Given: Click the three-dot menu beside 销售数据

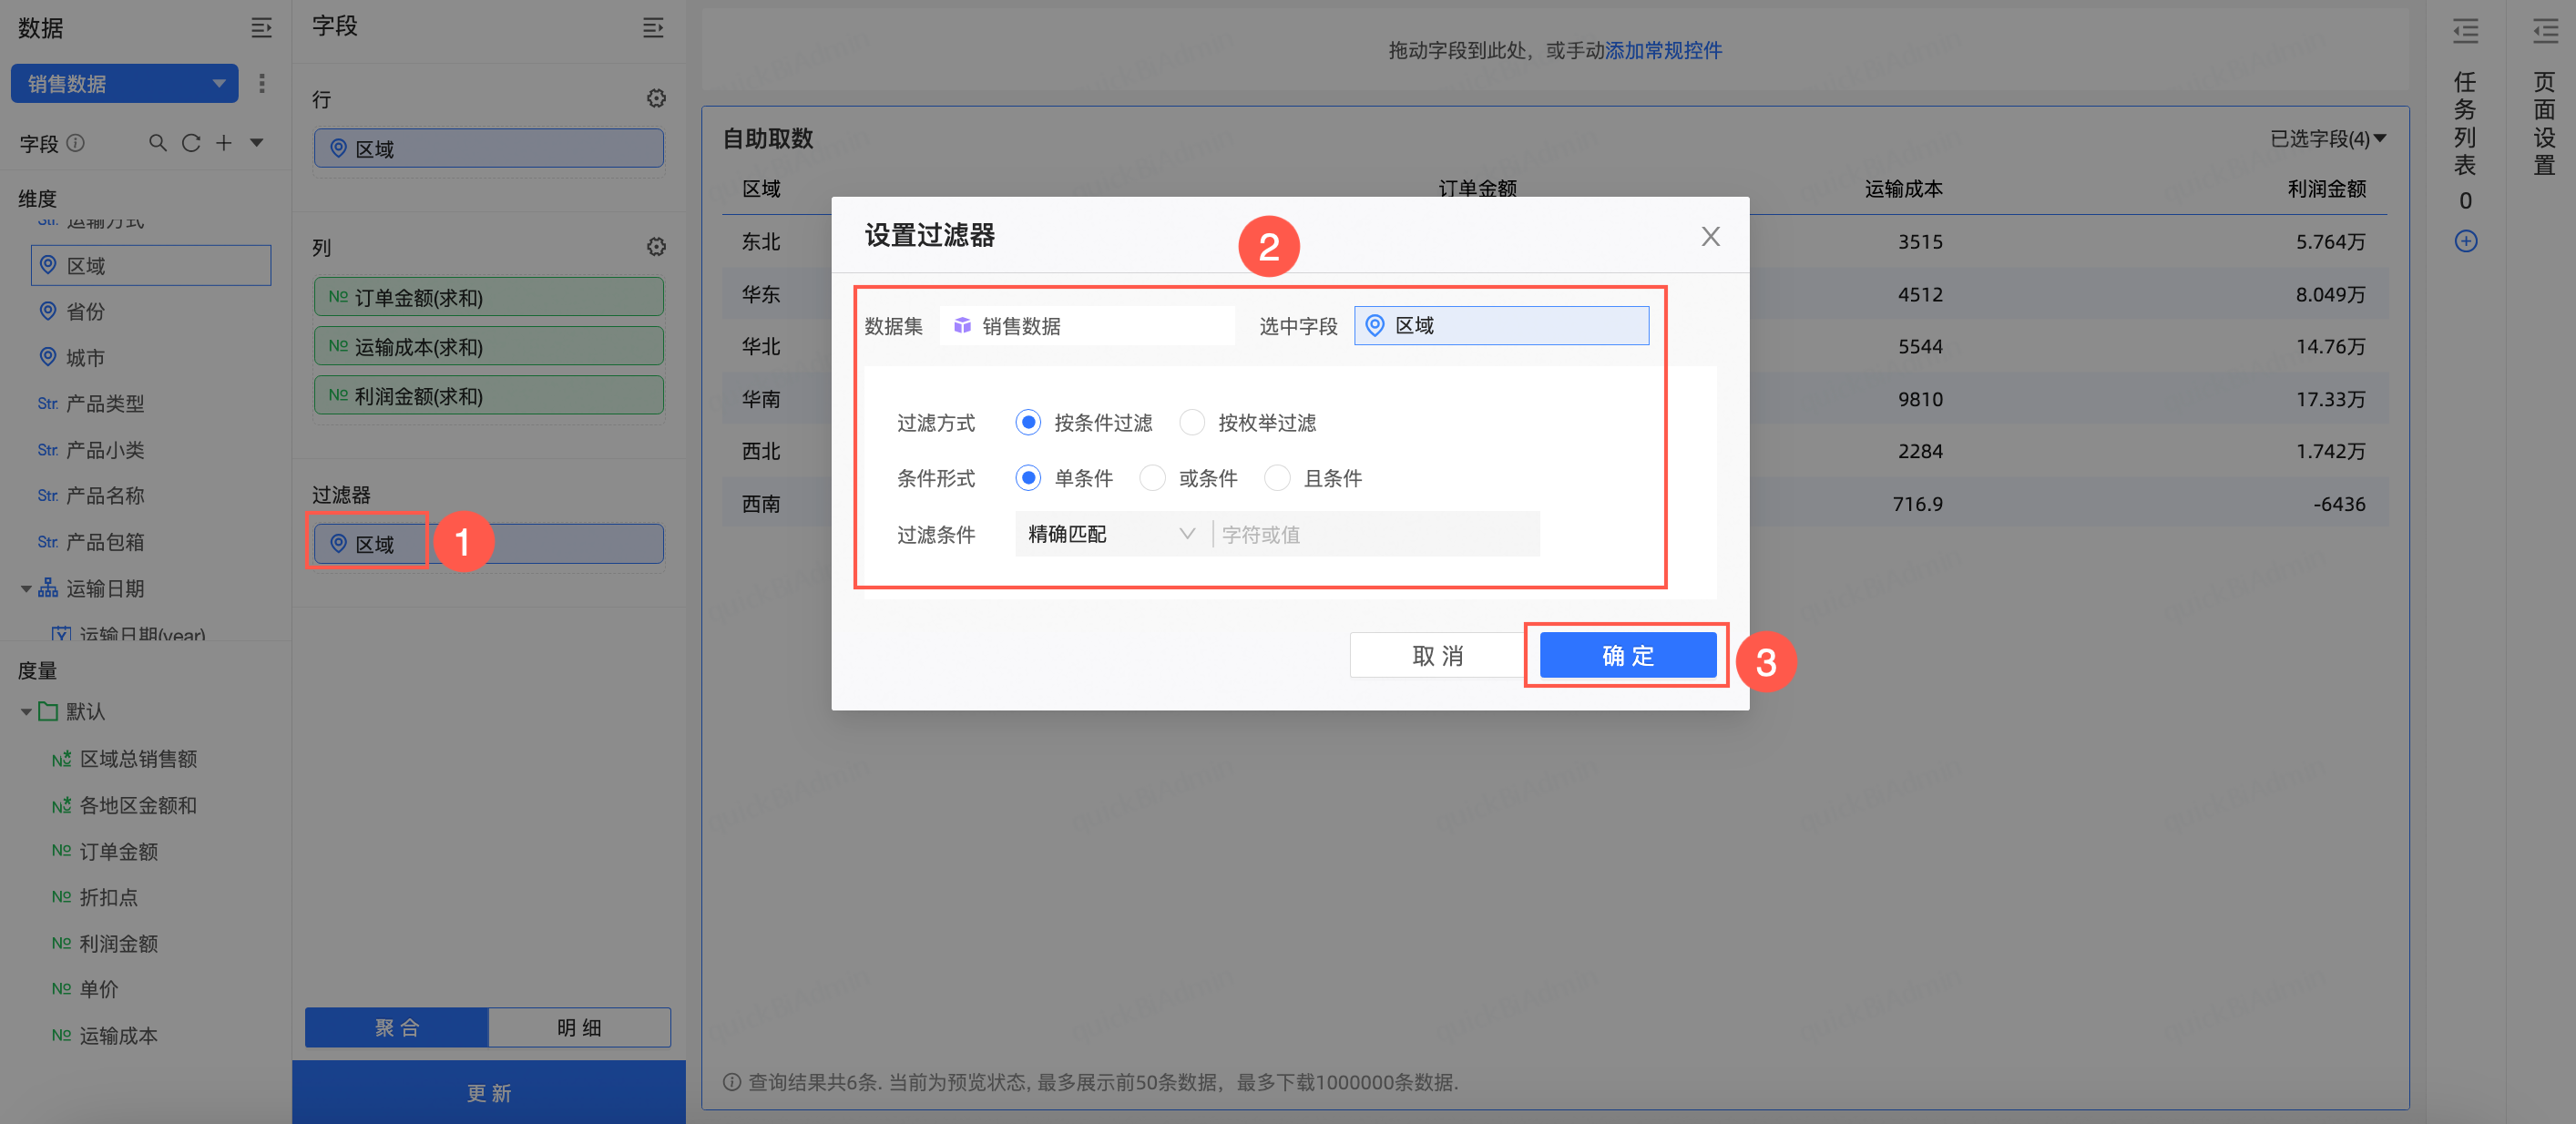Looking at the screenshot, I should point(262,83).
